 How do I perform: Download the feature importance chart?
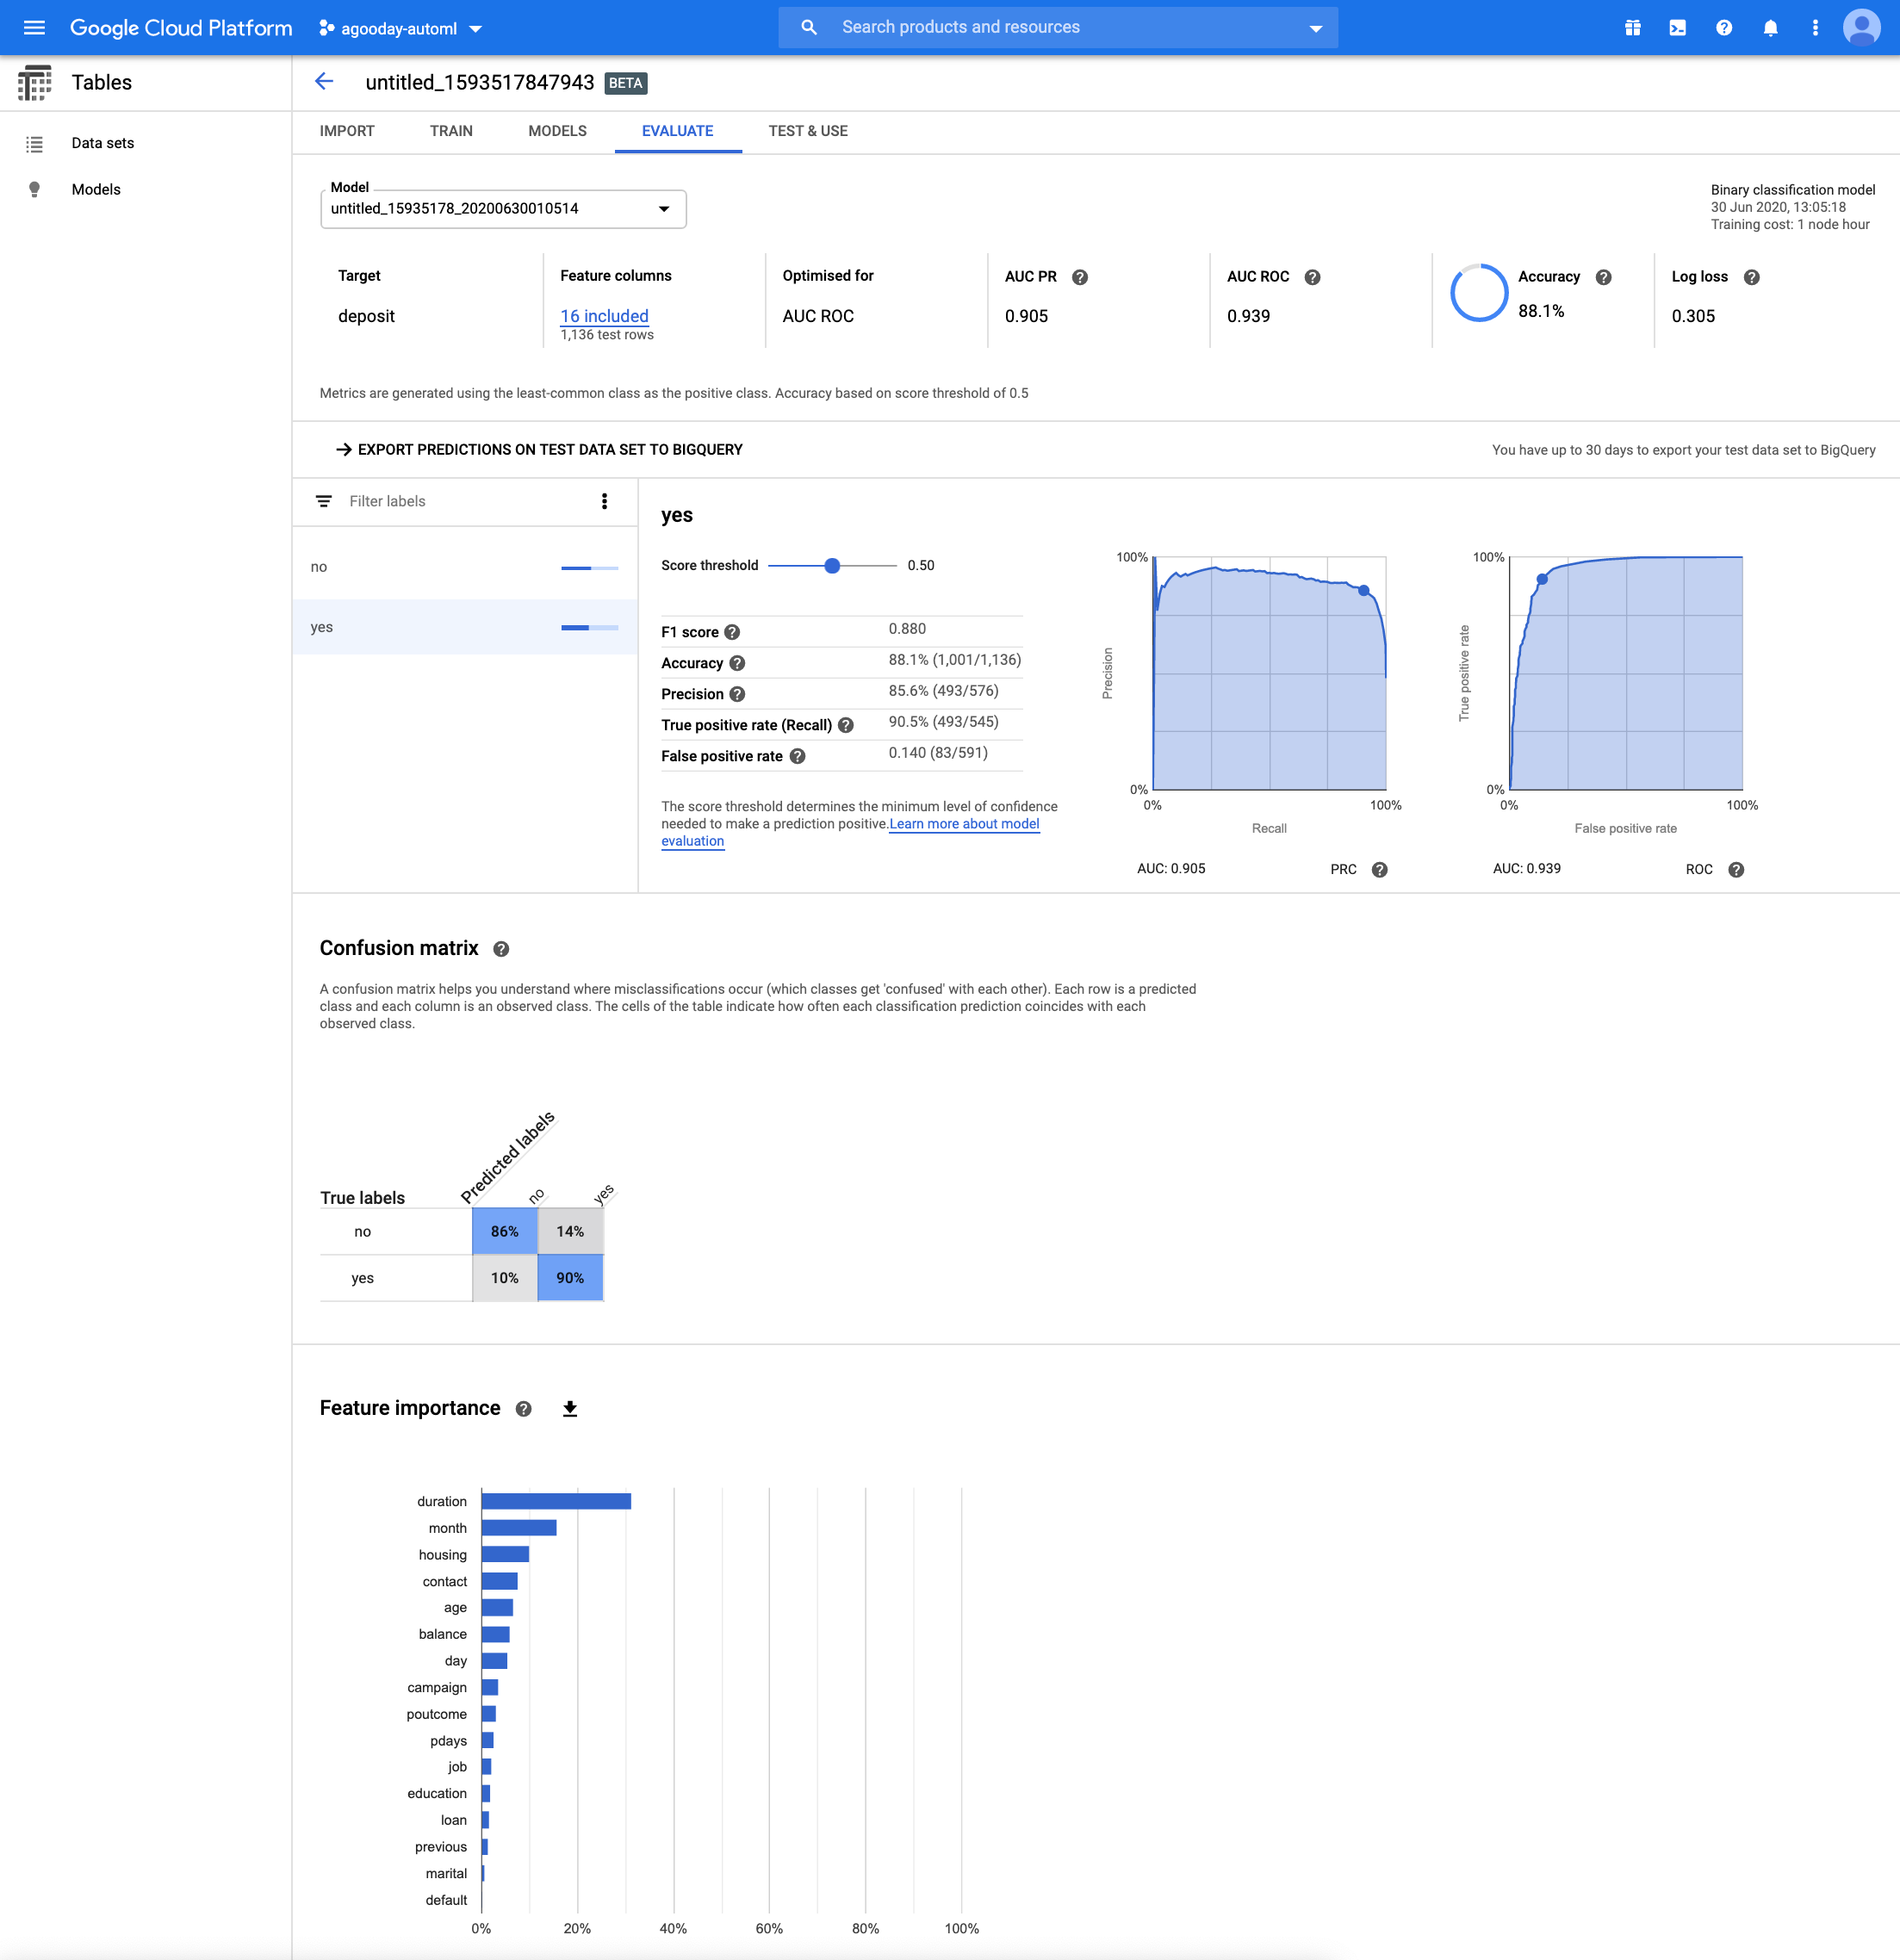tap(569, 1408)
